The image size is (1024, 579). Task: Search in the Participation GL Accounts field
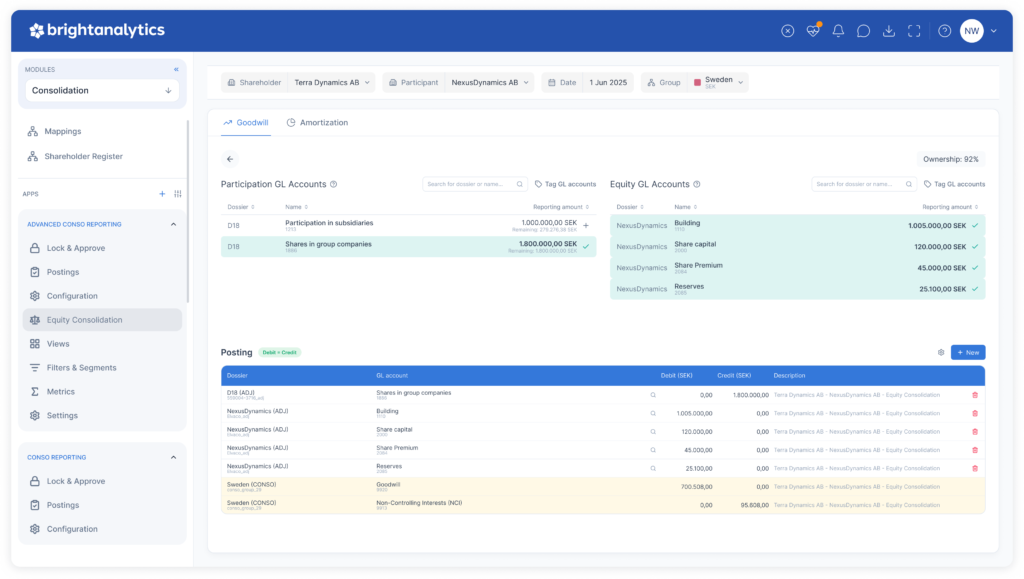[475, 184]
